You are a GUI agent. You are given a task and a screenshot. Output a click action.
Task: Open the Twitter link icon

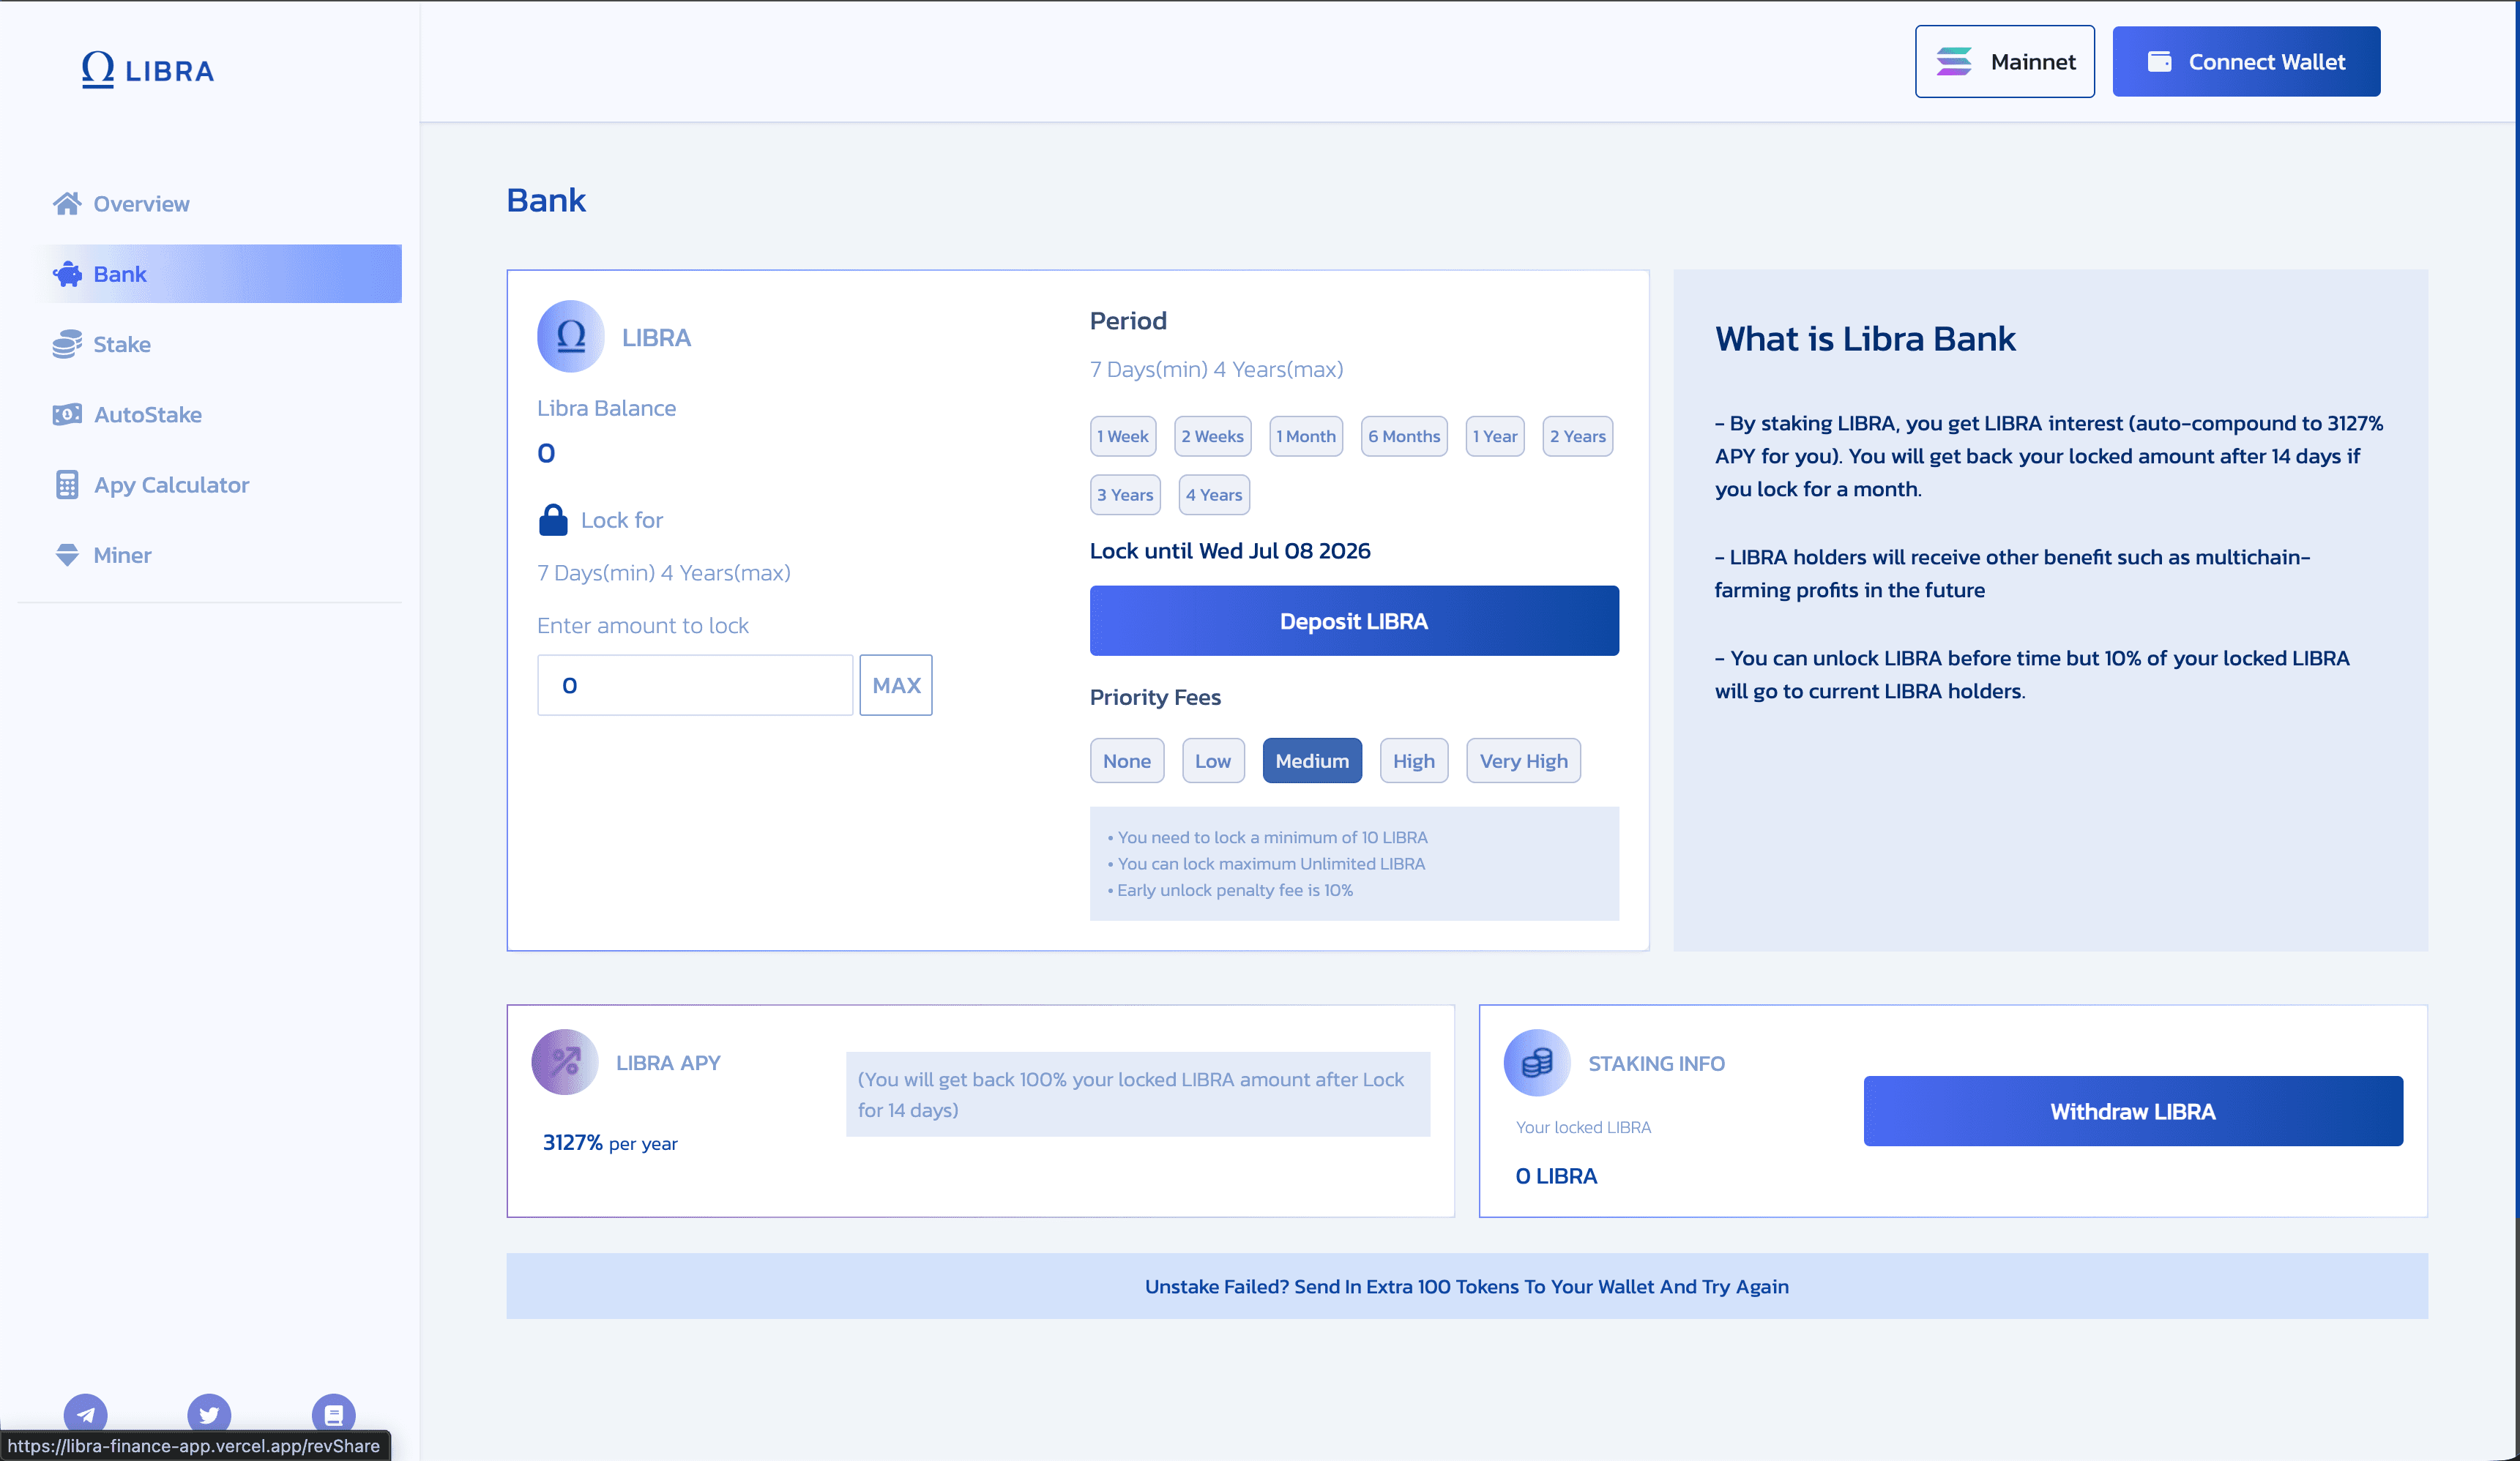click(x=209, y=1414)
